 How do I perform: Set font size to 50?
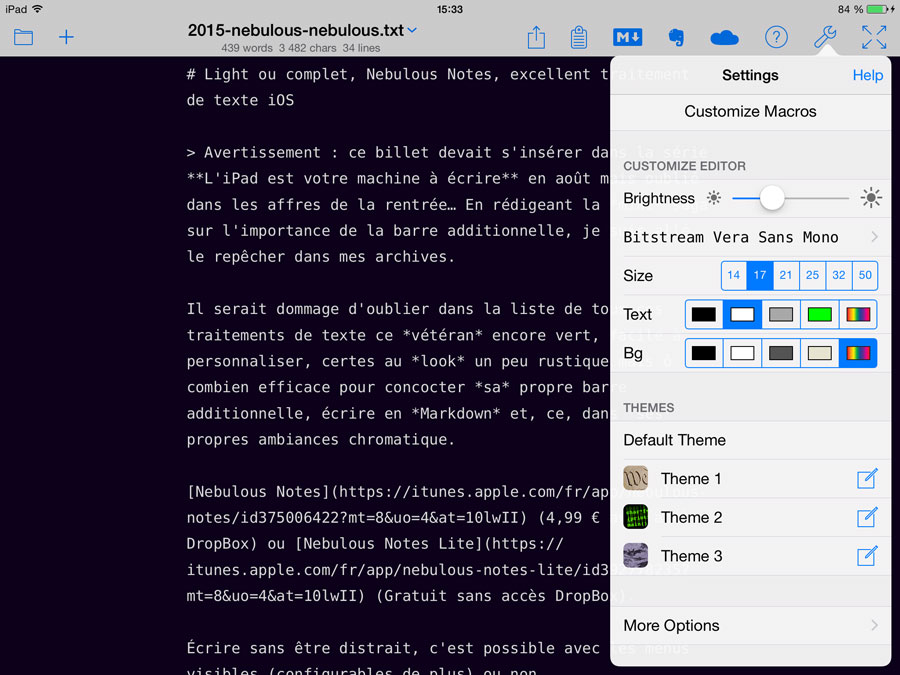(865, 276)
